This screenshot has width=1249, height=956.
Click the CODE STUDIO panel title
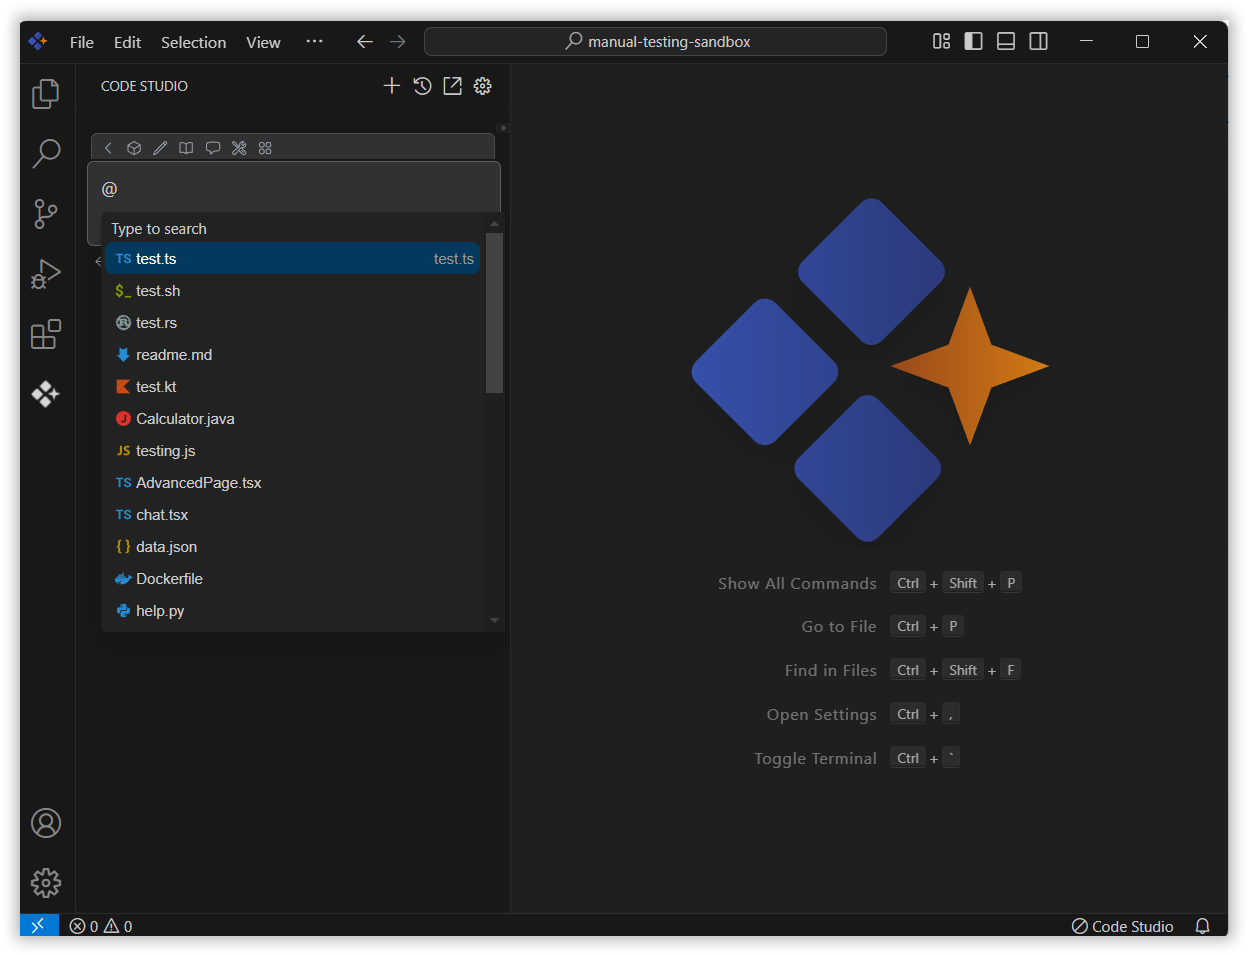(x=144, y=86)
